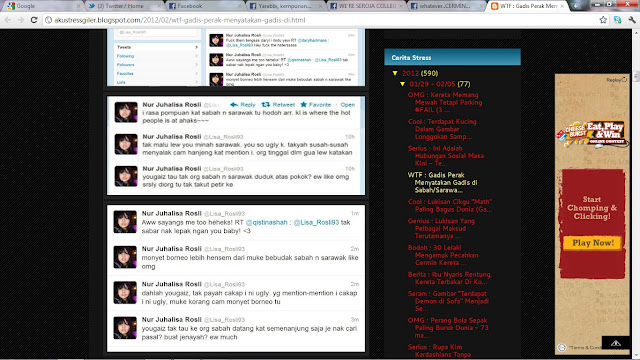Click avatar beside 'tak malu lew' tweet
The height and width of the screenshot is (360, 640).
[x=126, y=144]
